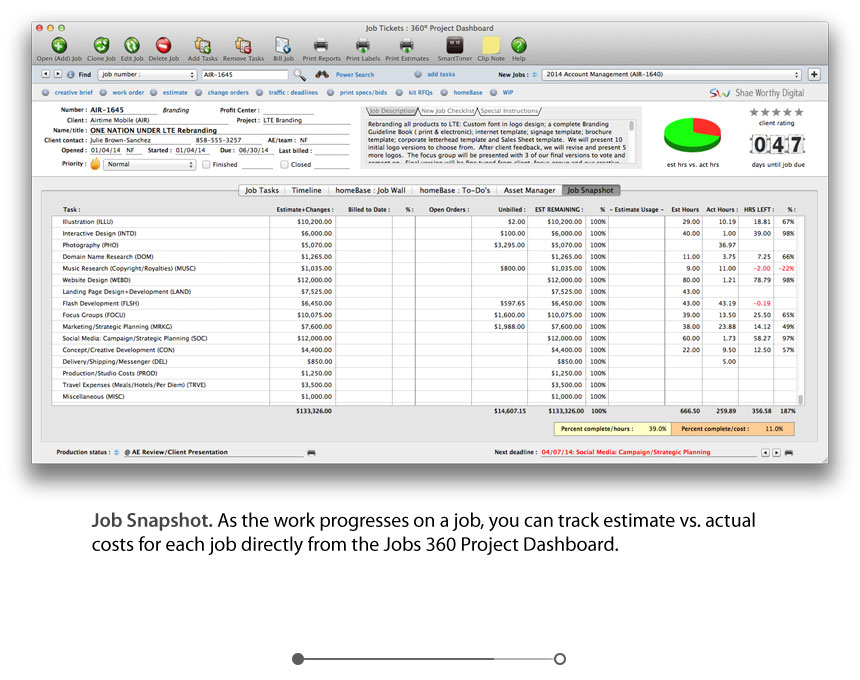Check the Finished checkbox

207,165
